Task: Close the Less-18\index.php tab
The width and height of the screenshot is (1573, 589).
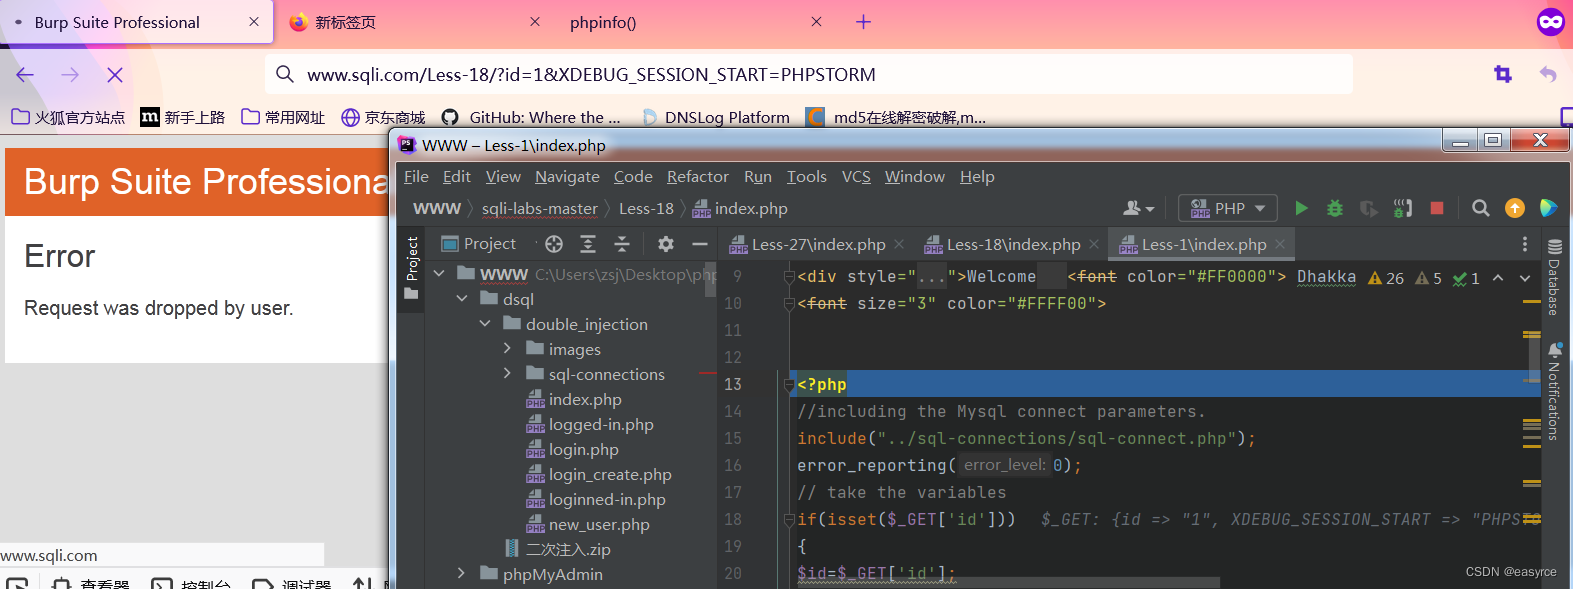Action: [1094, 244]
